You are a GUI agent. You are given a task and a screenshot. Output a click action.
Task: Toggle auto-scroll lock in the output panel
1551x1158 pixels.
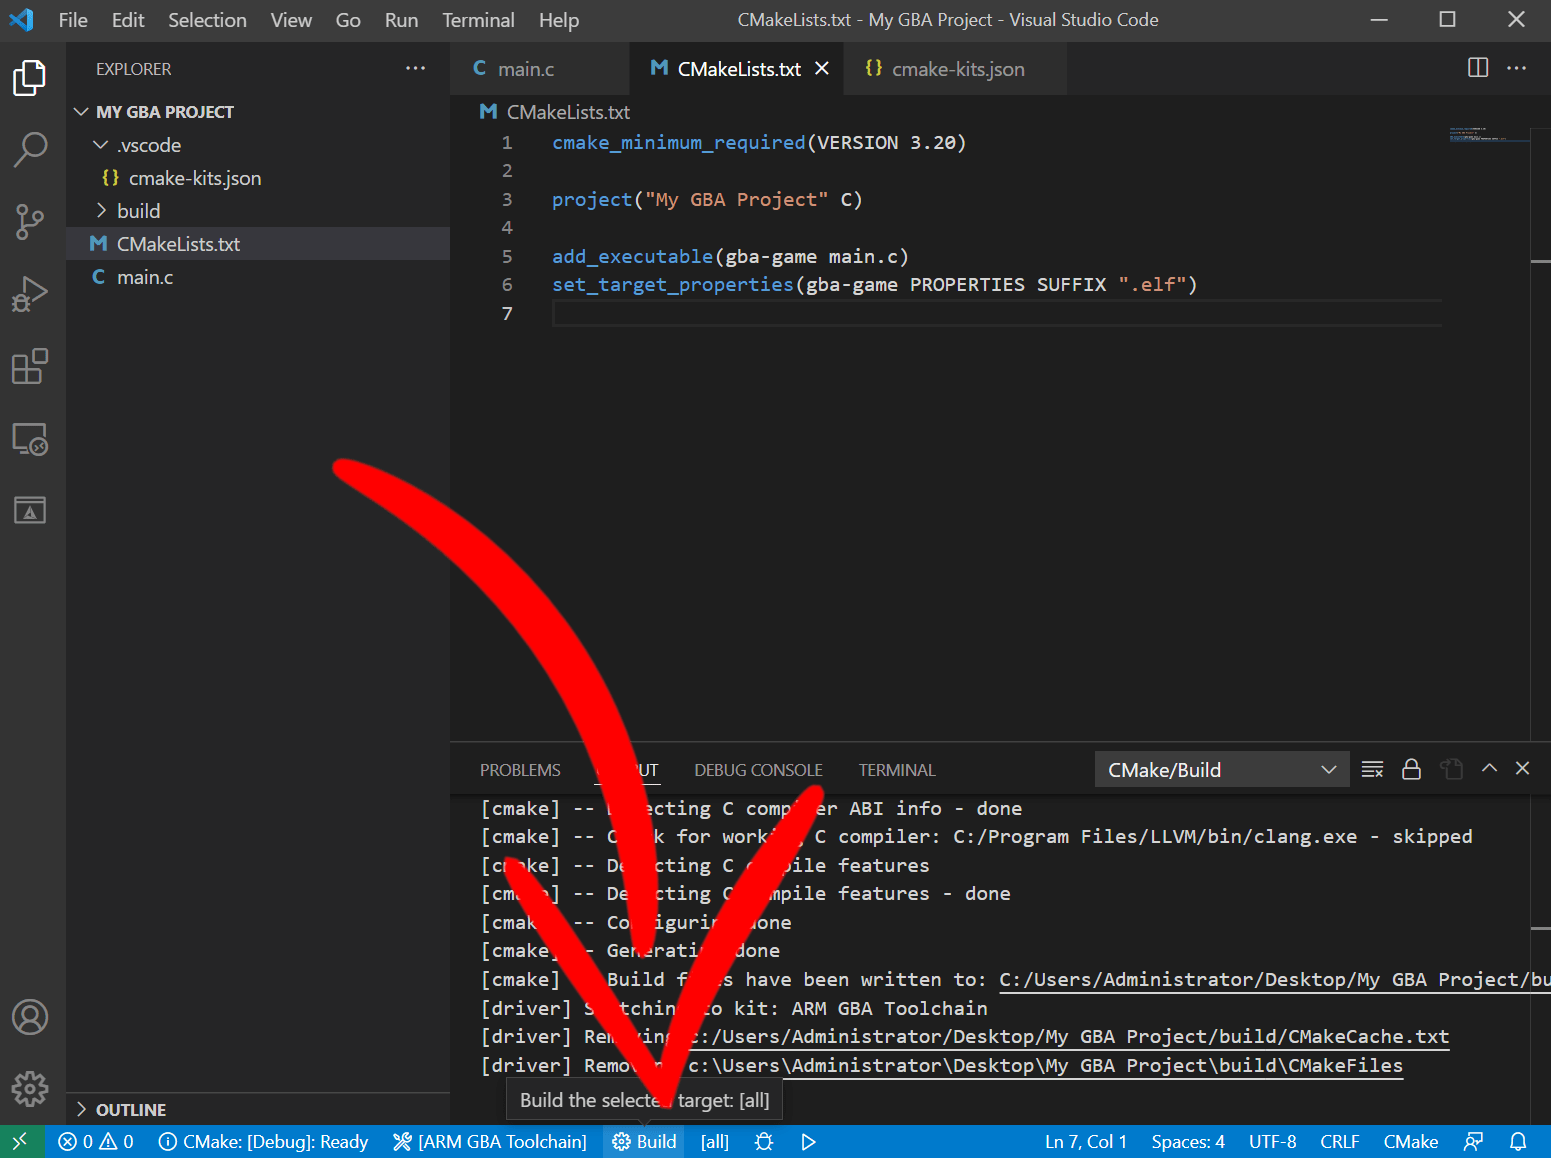click(x=1411, y=768)
